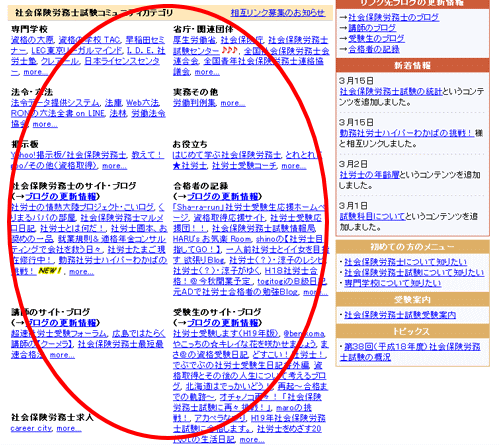Click the 労働判例集 link
The height and width of the screenshot is (445, 500).
pyautogui.click(x=194, y=103)
